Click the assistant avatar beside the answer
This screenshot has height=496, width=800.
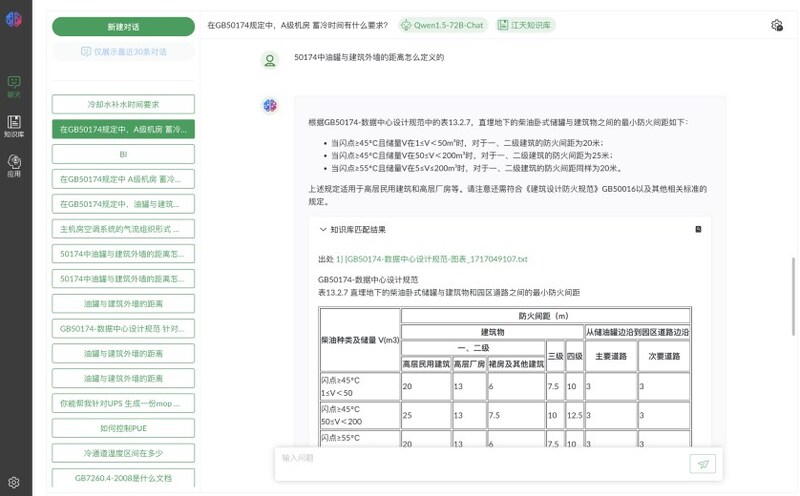click(x=270, y=106)
